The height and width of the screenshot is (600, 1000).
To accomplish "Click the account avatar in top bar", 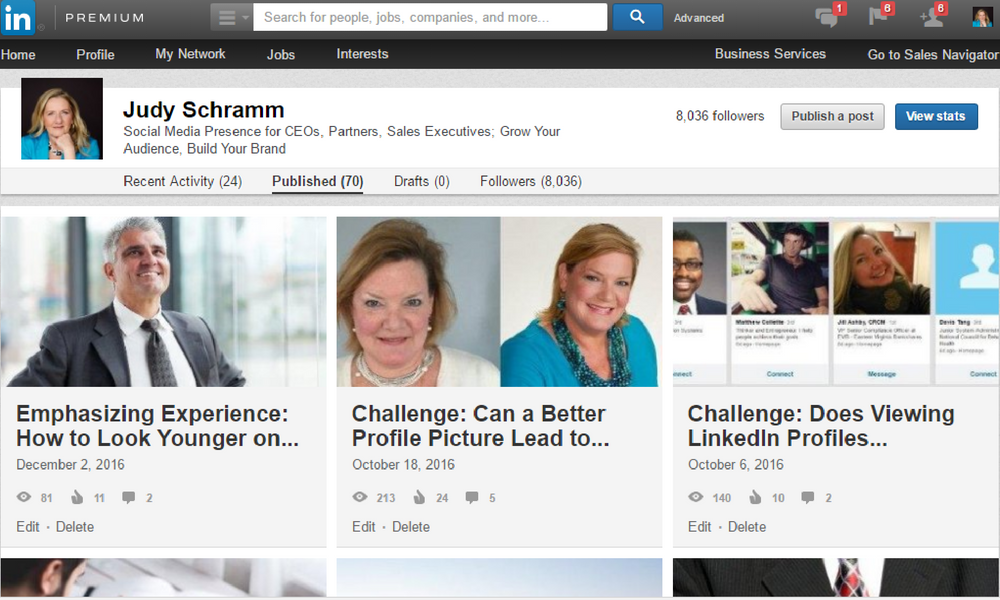I will click(982, 17).
